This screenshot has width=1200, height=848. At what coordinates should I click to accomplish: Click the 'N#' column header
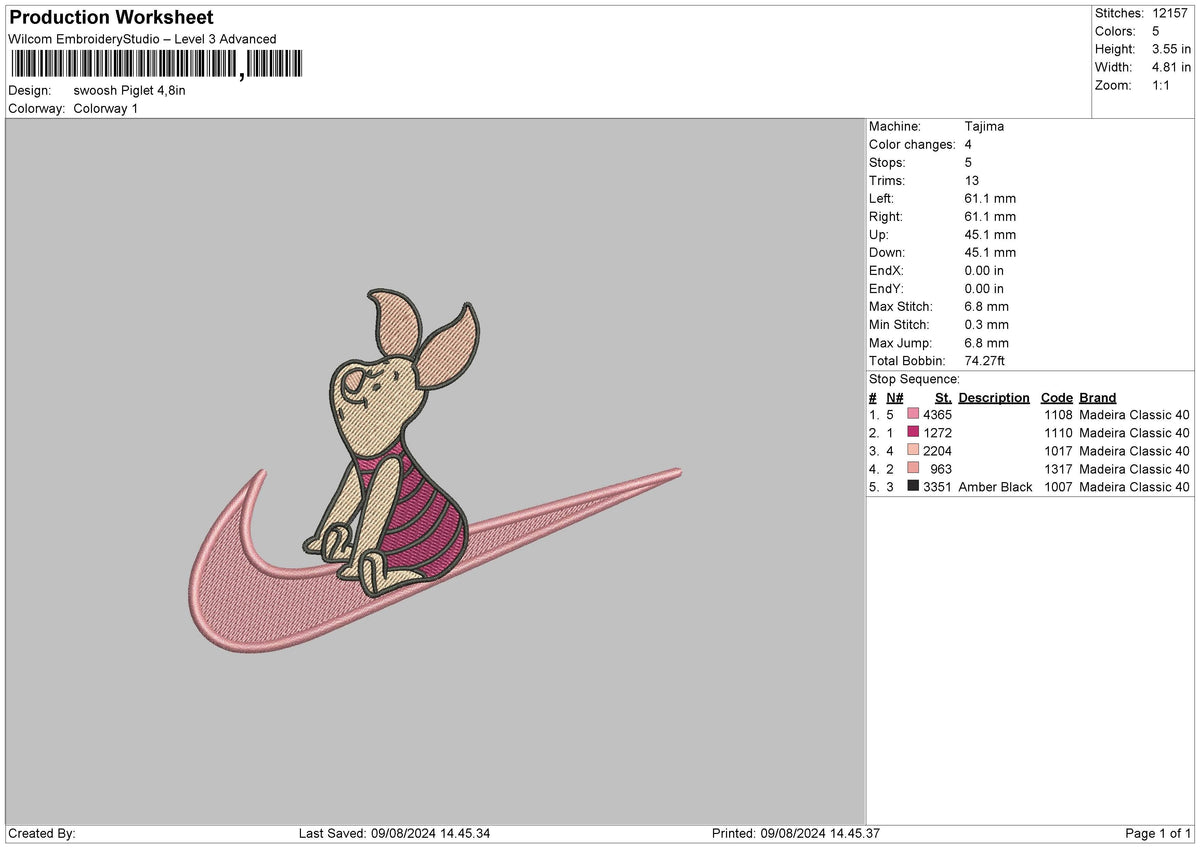click(x=894, y=397)
